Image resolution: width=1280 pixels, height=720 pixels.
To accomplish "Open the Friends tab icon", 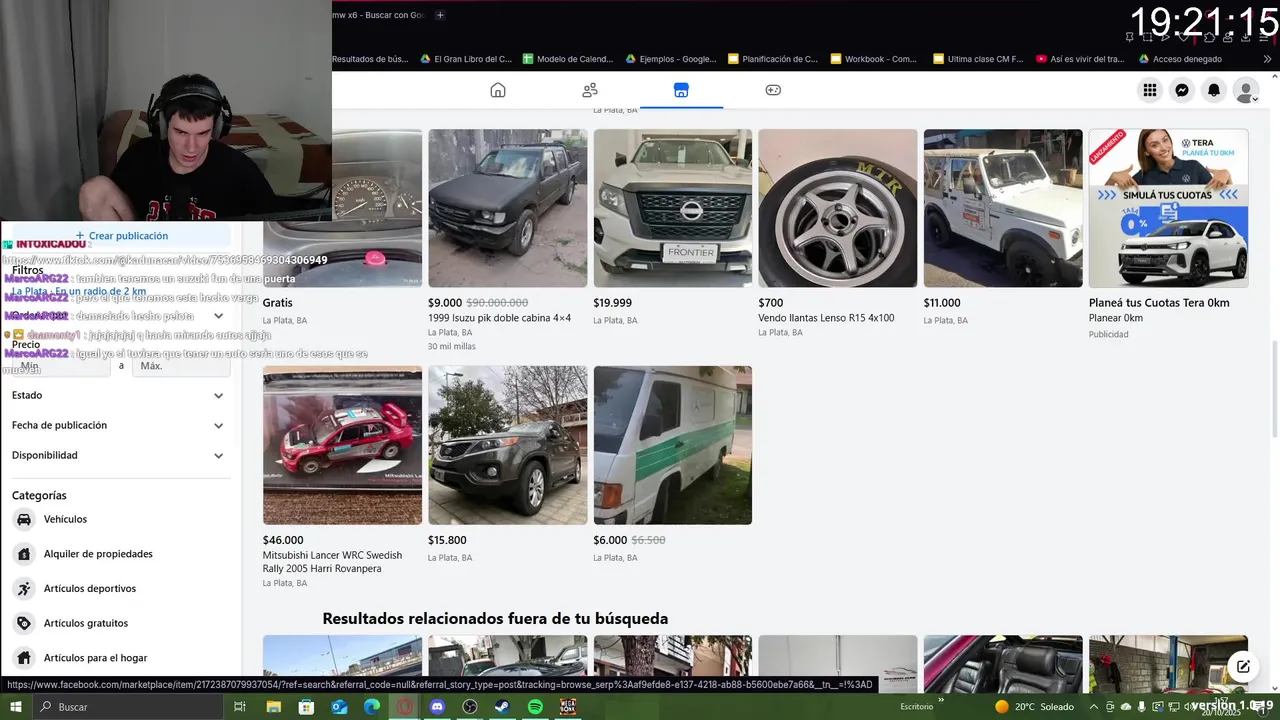I will click(x=590, y=90).
